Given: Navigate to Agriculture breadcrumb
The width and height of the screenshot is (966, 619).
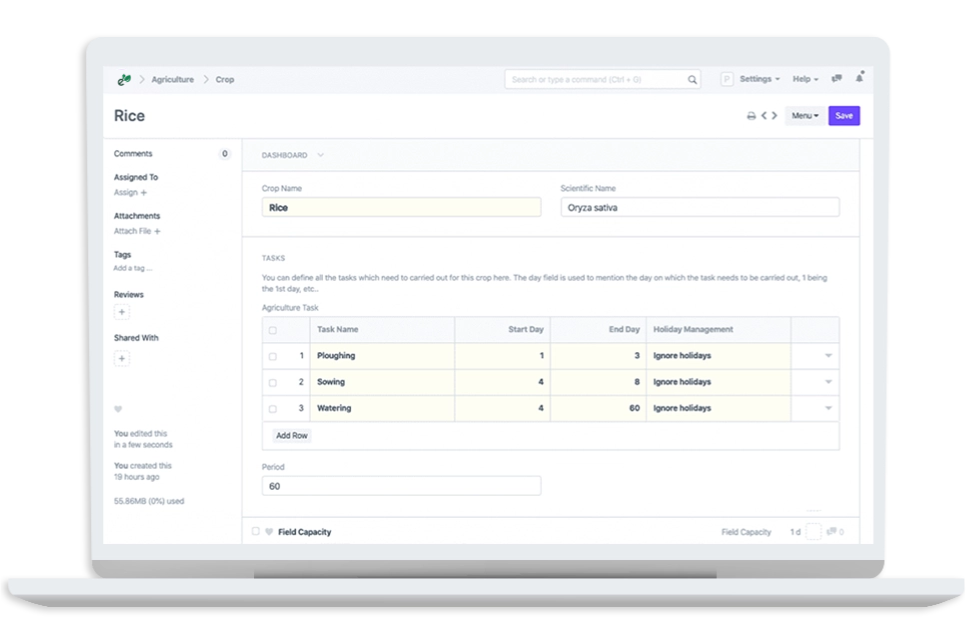Looking at the screenshot, I should click(x=172, y=79).
